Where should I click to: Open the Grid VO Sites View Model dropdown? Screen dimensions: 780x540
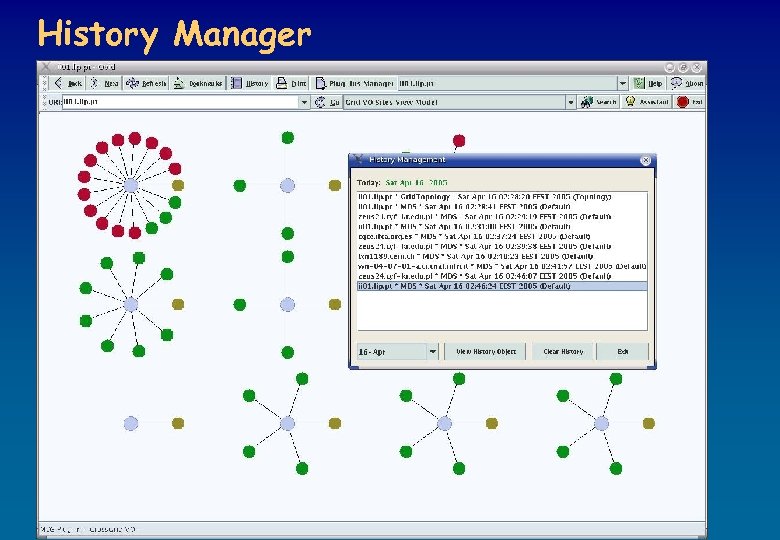click(571, 102)
